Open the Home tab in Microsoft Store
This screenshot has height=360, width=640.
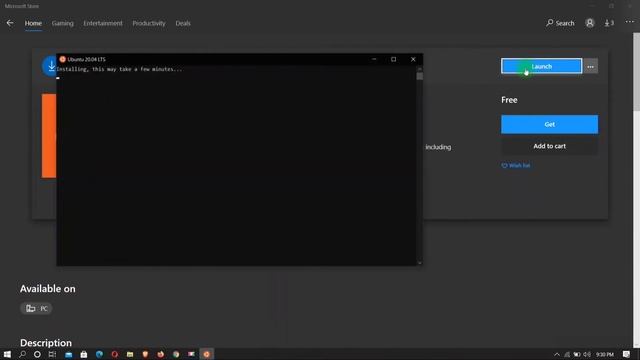pyautogui.click(x=33, y=23)
